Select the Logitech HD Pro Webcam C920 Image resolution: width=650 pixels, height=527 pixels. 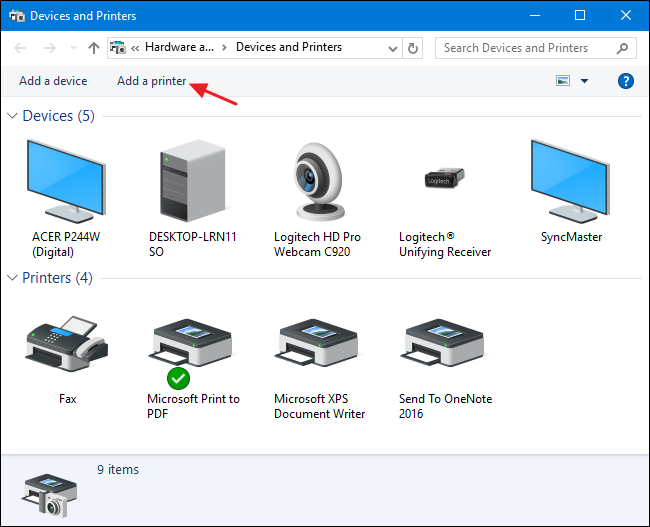coord(320,181)
